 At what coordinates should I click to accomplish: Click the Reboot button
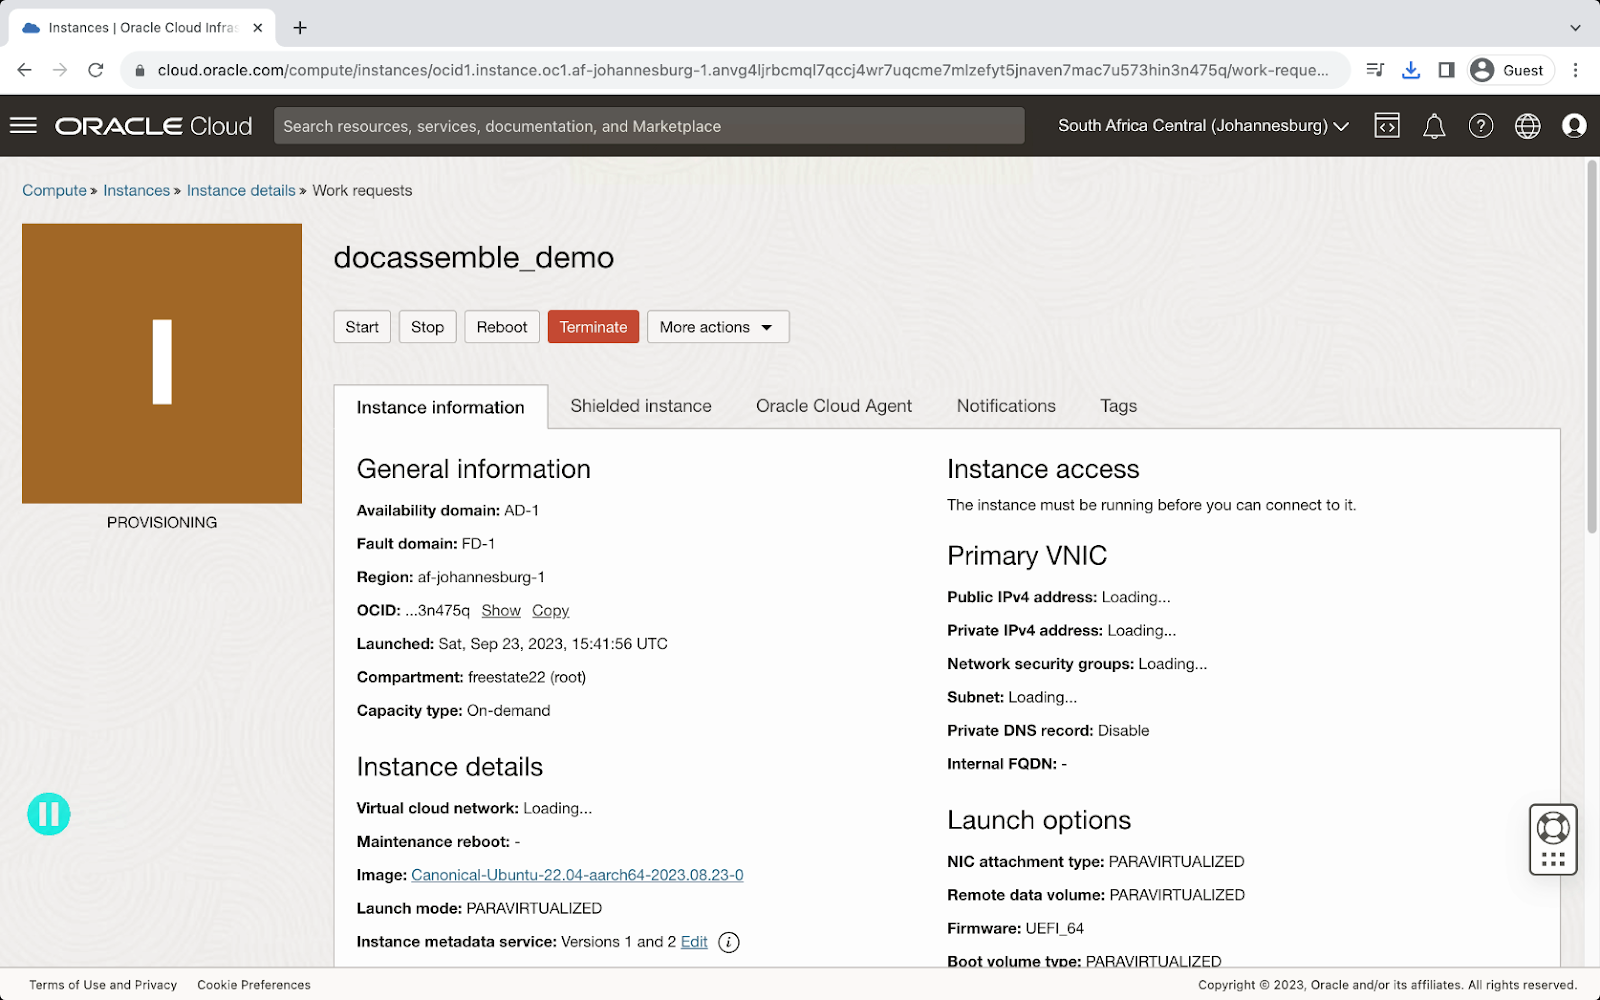[x=502, y=327]
